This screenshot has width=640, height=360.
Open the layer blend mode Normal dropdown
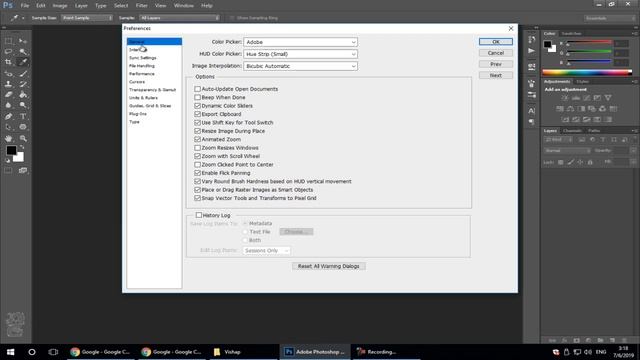click(x=567, y=151)
